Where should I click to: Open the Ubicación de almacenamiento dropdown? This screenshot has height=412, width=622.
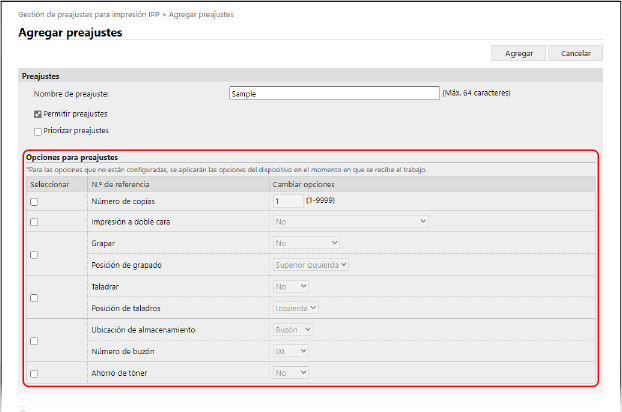click(x=293, y=330)
